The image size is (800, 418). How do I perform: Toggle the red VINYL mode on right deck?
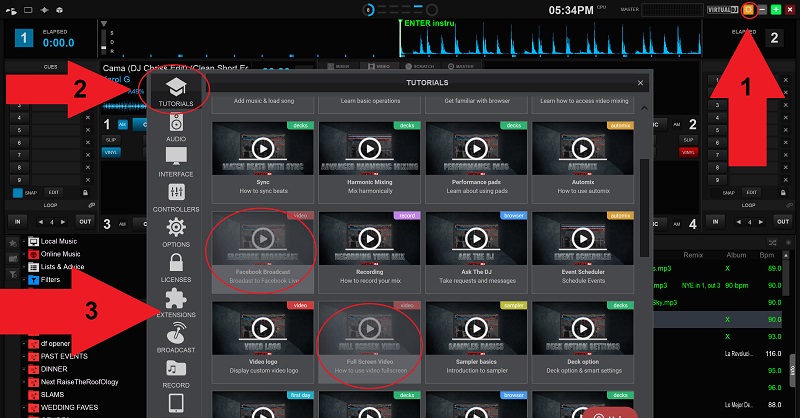[x=688, y=152]
